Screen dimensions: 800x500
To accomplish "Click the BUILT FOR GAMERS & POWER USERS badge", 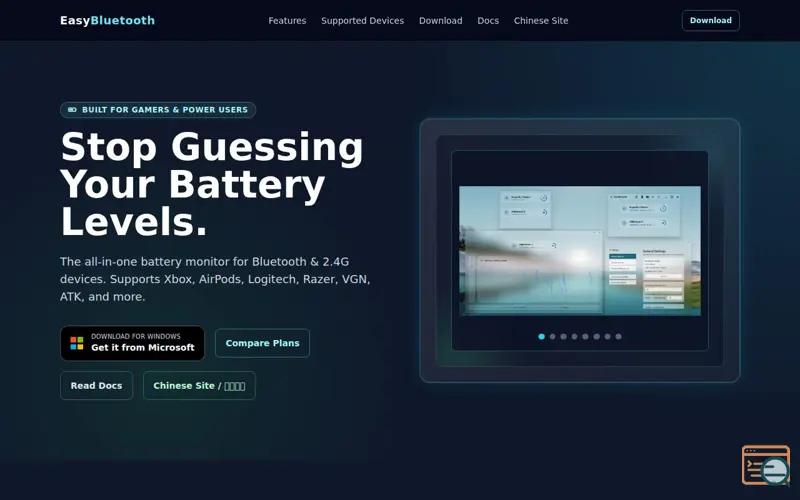I will coord(158,110).
